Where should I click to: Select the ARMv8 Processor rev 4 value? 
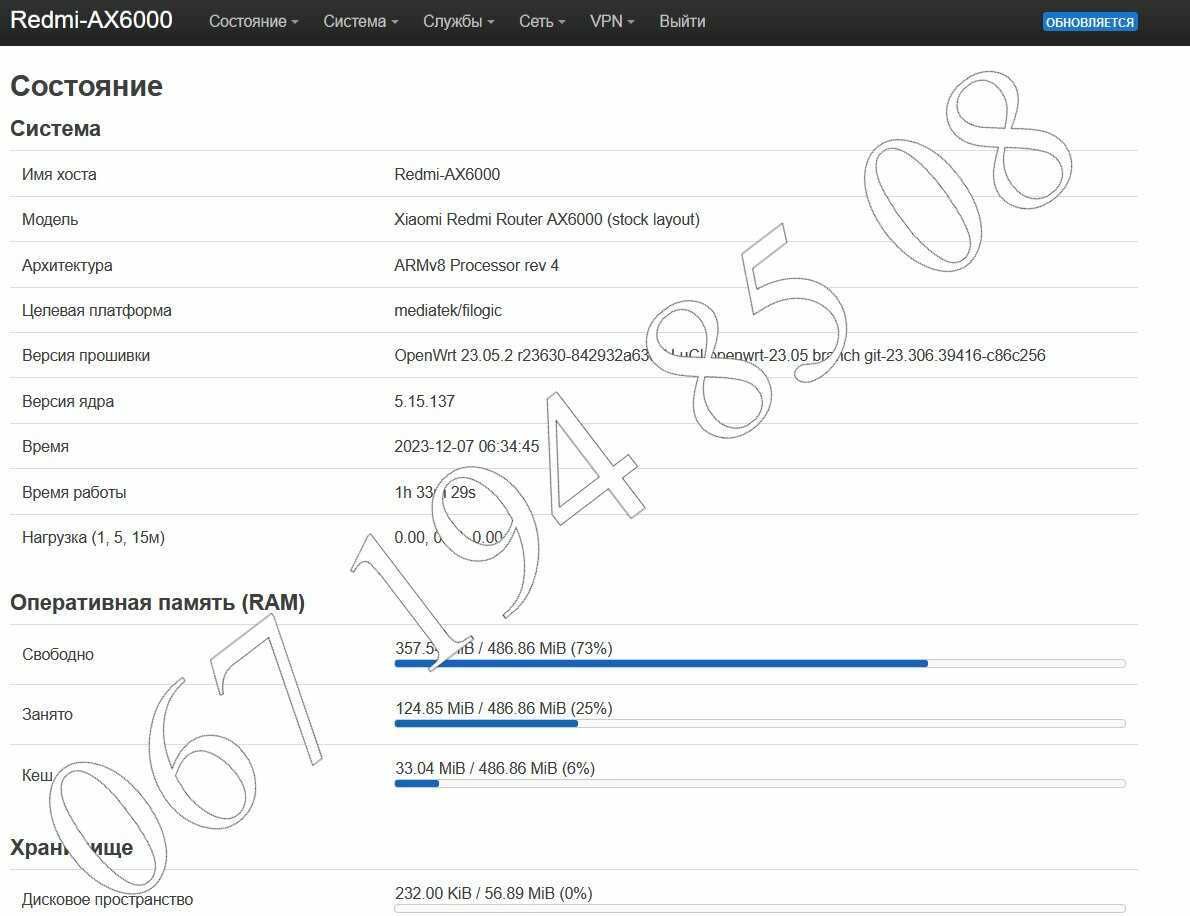point(477,265)
